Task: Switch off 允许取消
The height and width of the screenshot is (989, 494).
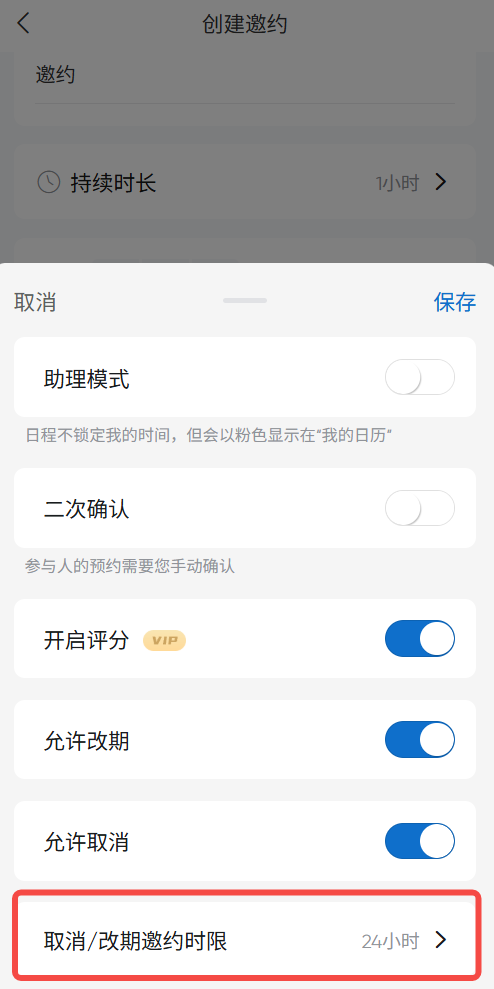Action: (420, 841)
